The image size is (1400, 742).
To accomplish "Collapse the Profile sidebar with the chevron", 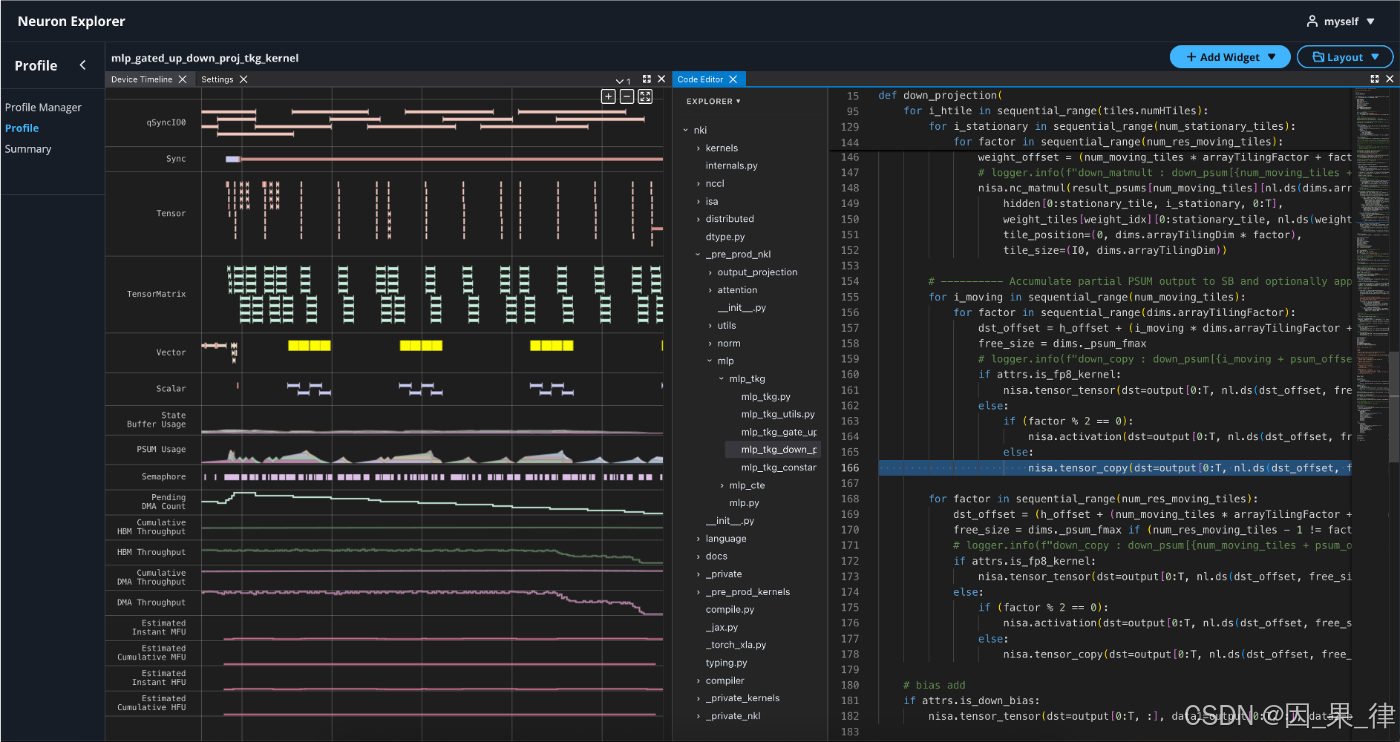I will point(83,66).
